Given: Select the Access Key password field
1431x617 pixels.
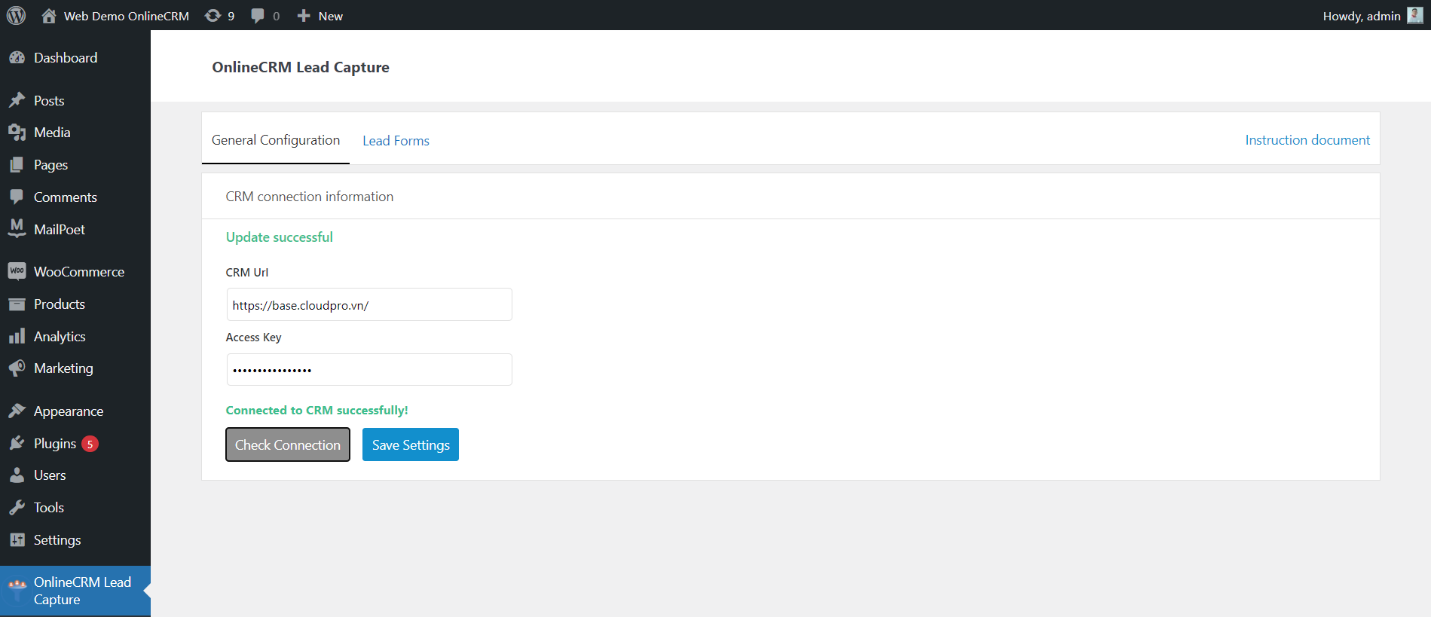Looking at the screenshot, I should pos(369,369).
